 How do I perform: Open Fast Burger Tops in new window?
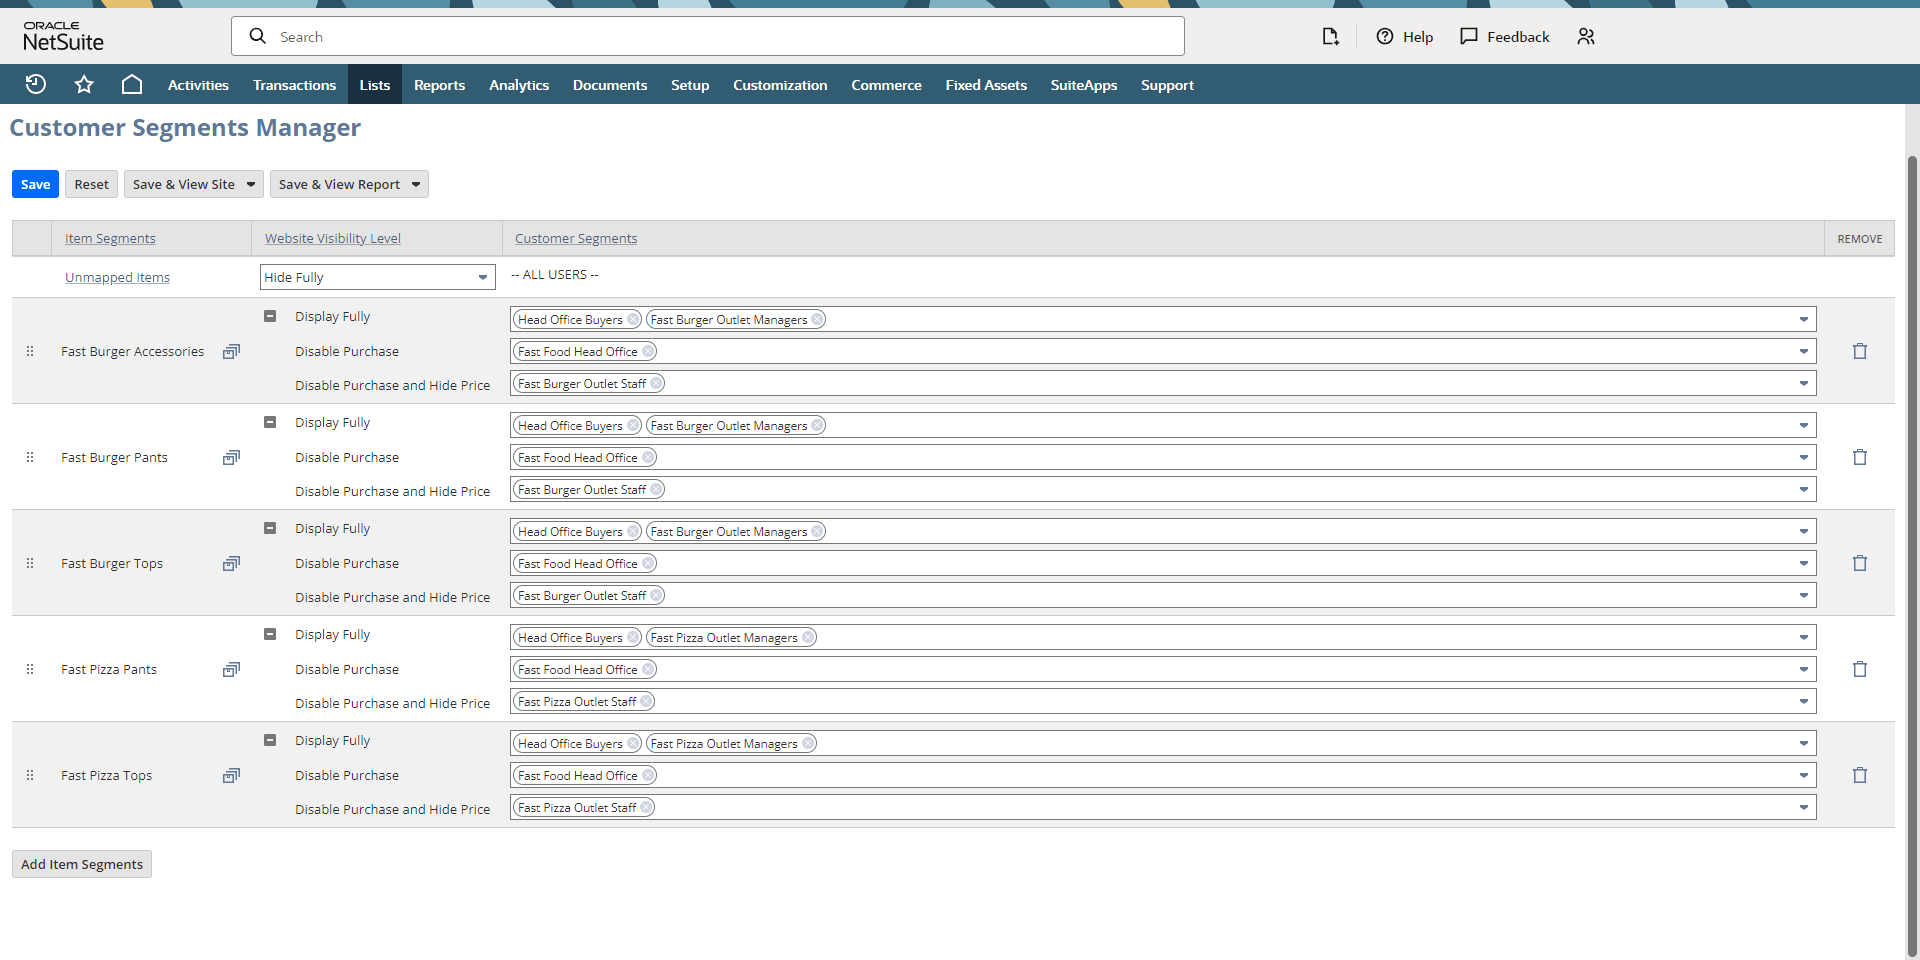click(x=231, y=563)
